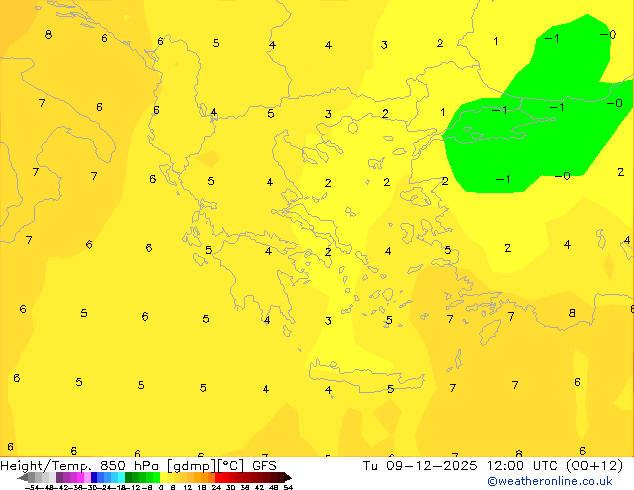Click the 'Height/Temp. 850 hPa' map title
Viewport: 634px width, 490px height.
pyautogui.click(x=80, y=466)
